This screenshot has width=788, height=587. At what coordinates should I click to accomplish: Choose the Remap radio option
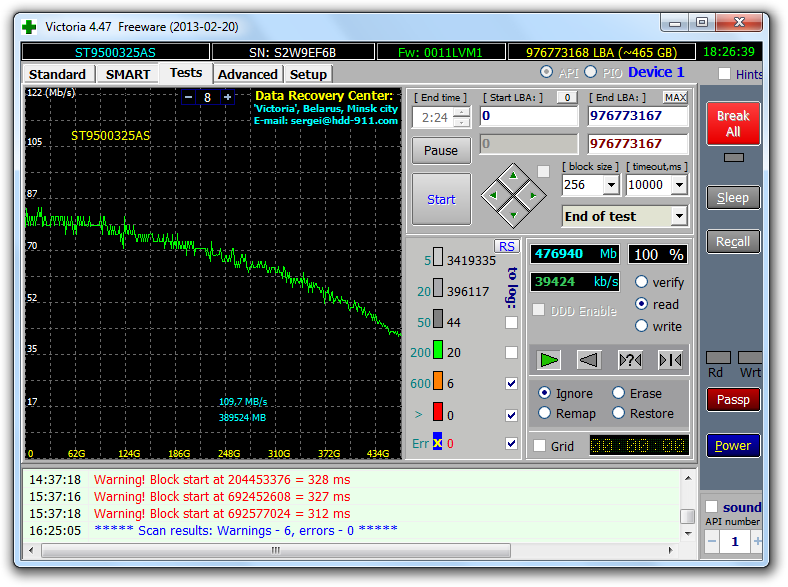(x=545, y=413)
